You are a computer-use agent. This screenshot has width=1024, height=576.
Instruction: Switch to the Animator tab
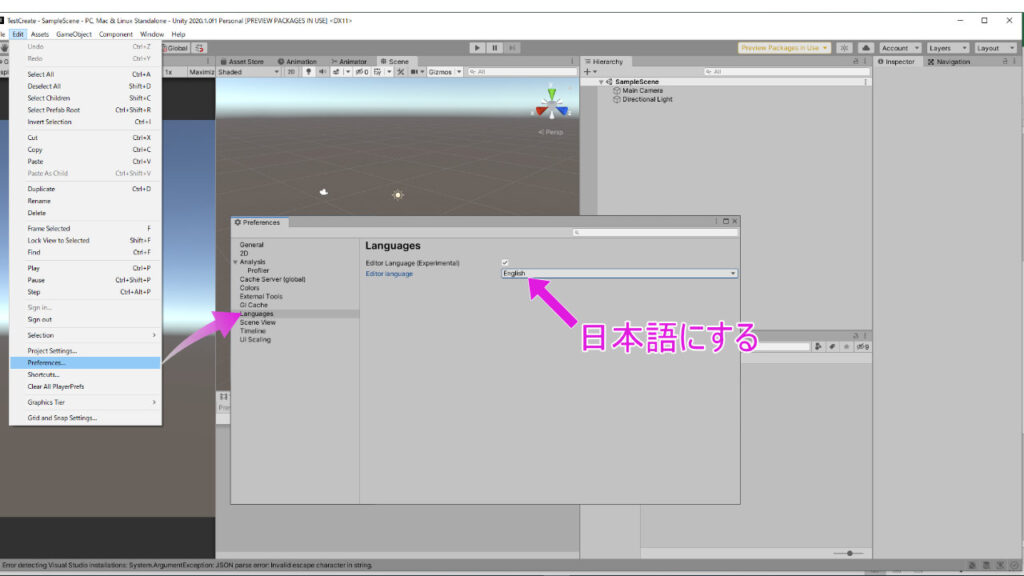pos(350,61)
